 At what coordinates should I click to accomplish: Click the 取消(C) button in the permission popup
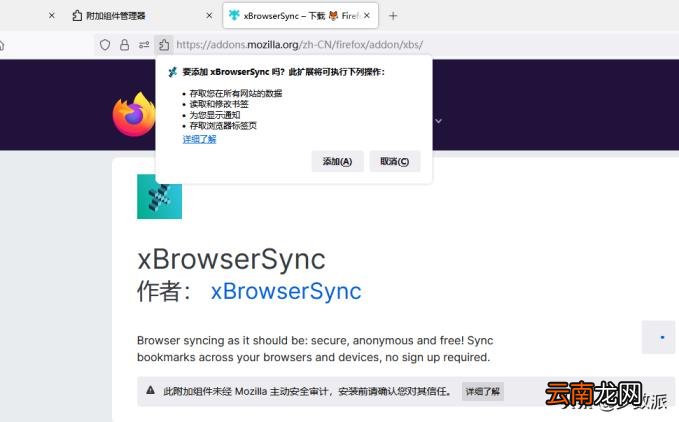click(394, 161)
